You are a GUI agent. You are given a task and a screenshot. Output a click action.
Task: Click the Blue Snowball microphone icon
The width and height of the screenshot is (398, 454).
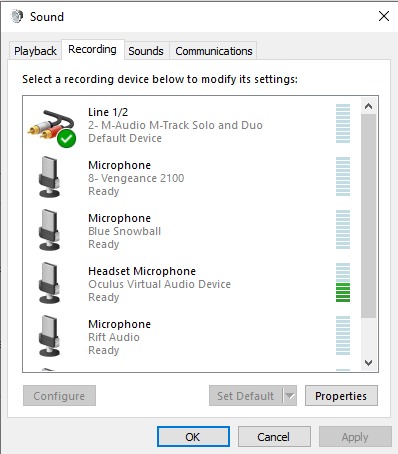(x=49, y=230)
